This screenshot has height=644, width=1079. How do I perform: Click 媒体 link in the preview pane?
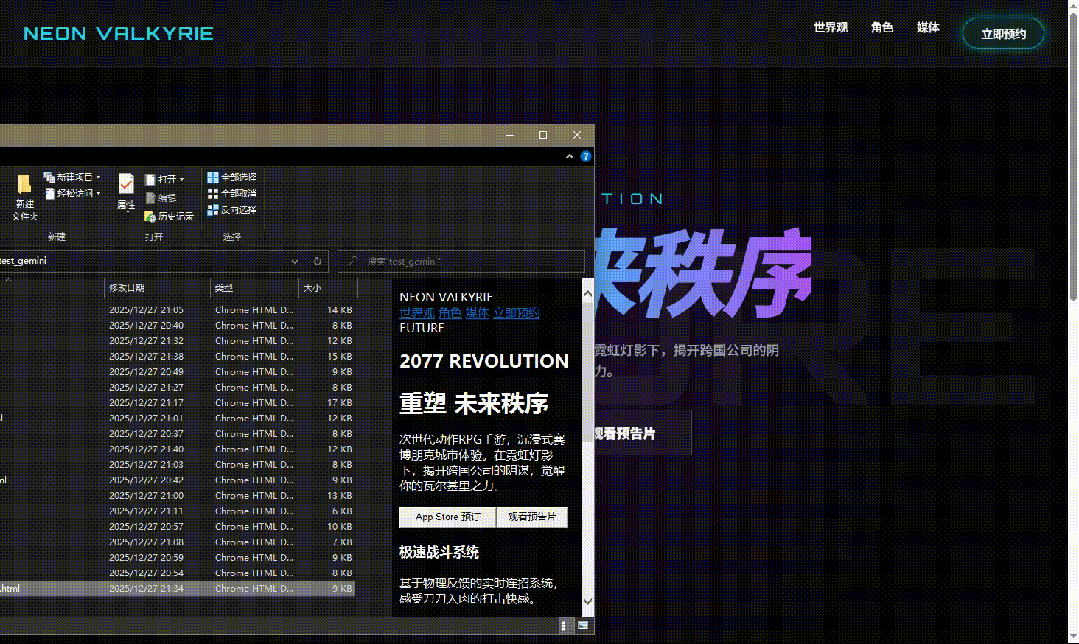pyautogui.click(x=477, y=313)
